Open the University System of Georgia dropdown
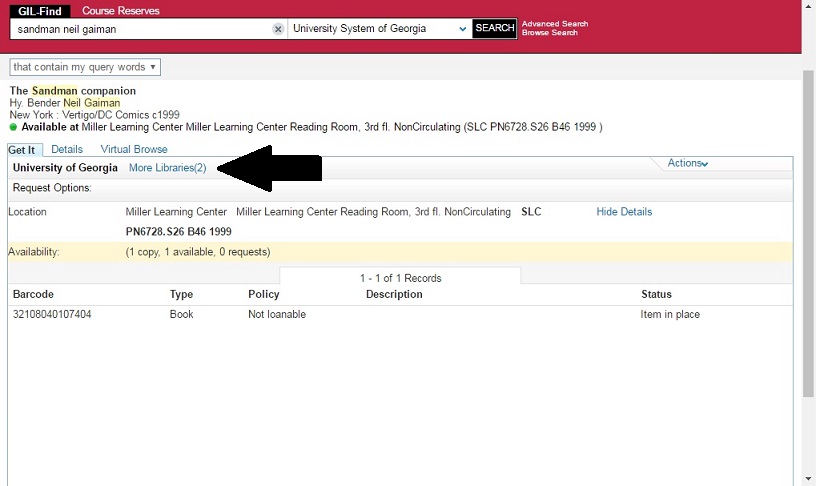816x486 pixels. 380,29
